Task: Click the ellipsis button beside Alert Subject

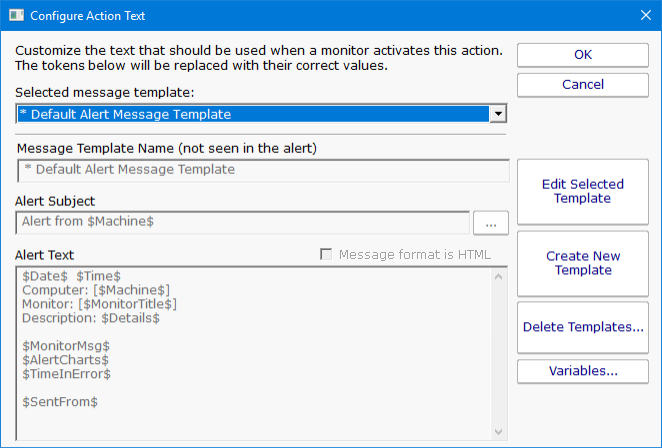Action: click(x=491, y=222)
